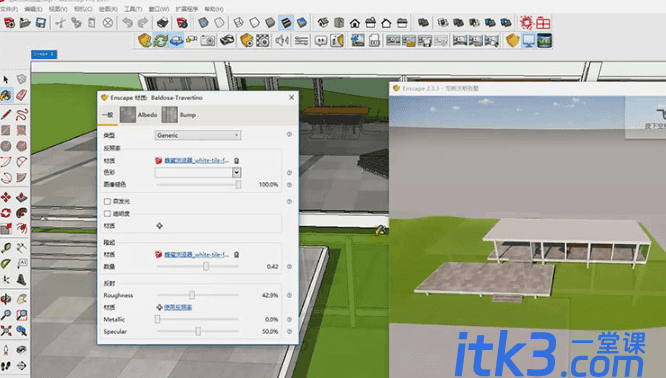Select the Eraser tool in left toolbar
This screenshot has height=378, width=666.
[22, 95]
